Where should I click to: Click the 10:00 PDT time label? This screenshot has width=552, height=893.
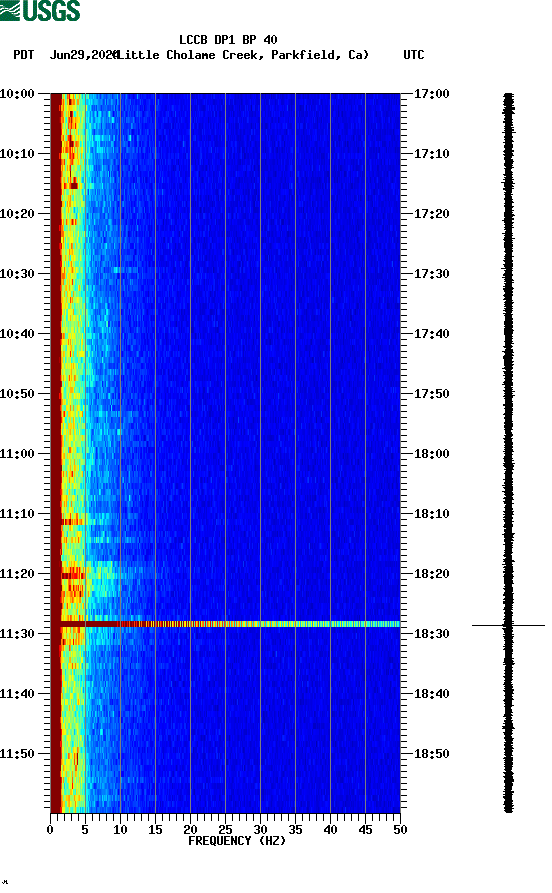coord(17,93)
